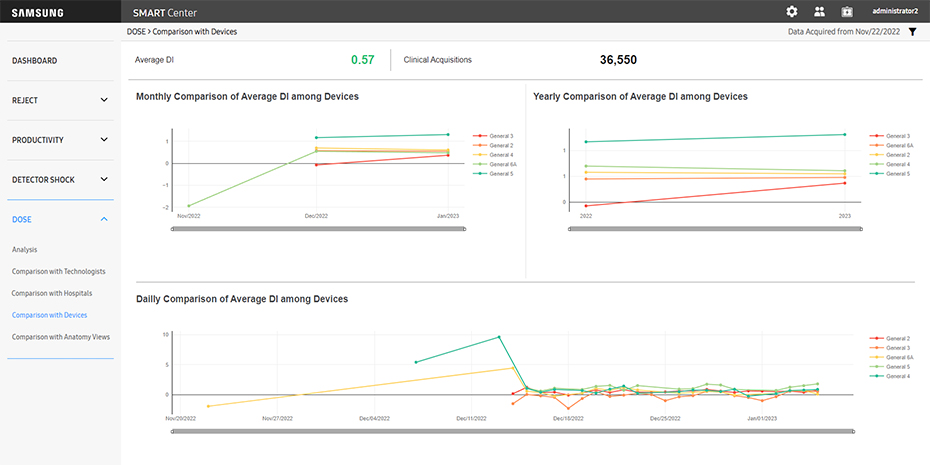Viewport: 930px width, 465px height.
Task: Go to Comparison with Anatomy Views
Action: coord(60,337)
